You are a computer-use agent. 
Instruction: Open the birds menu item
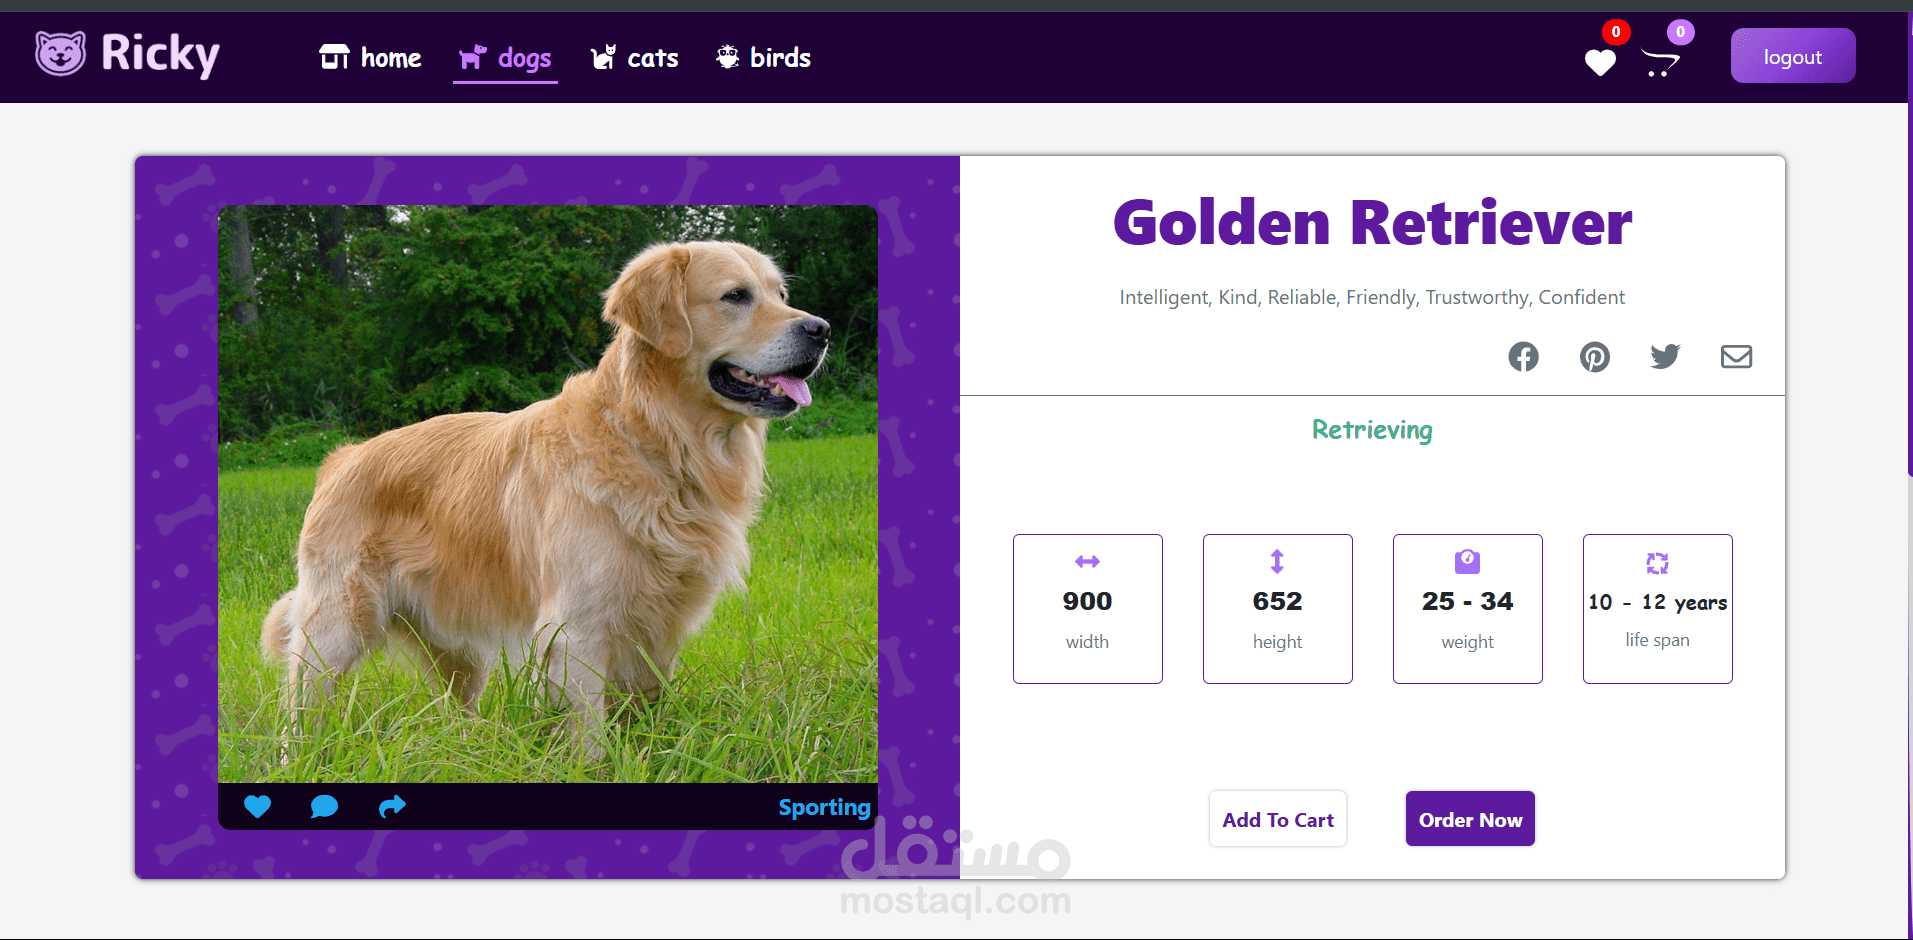pyautogui.click(x=763, y=58)
